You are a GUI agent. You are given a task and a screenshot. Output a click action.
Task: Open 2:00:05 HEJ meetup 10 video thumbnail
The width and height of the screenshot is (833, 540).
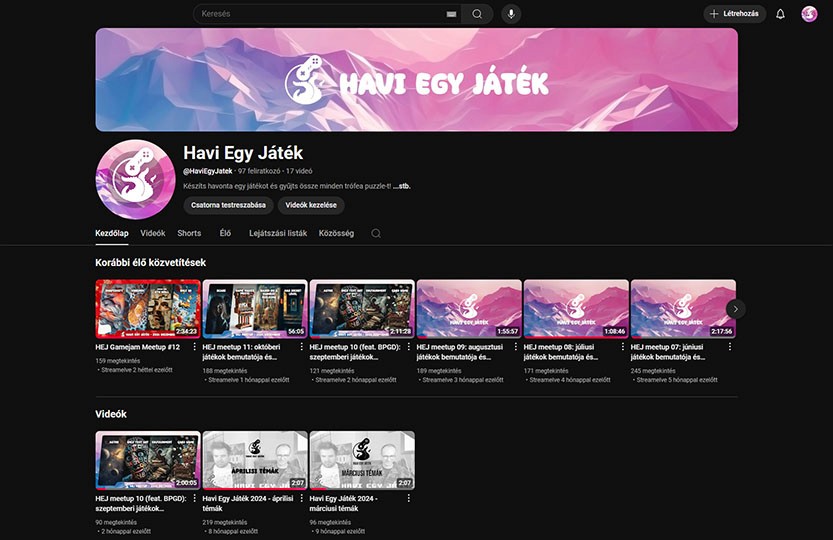coord(148,460)
